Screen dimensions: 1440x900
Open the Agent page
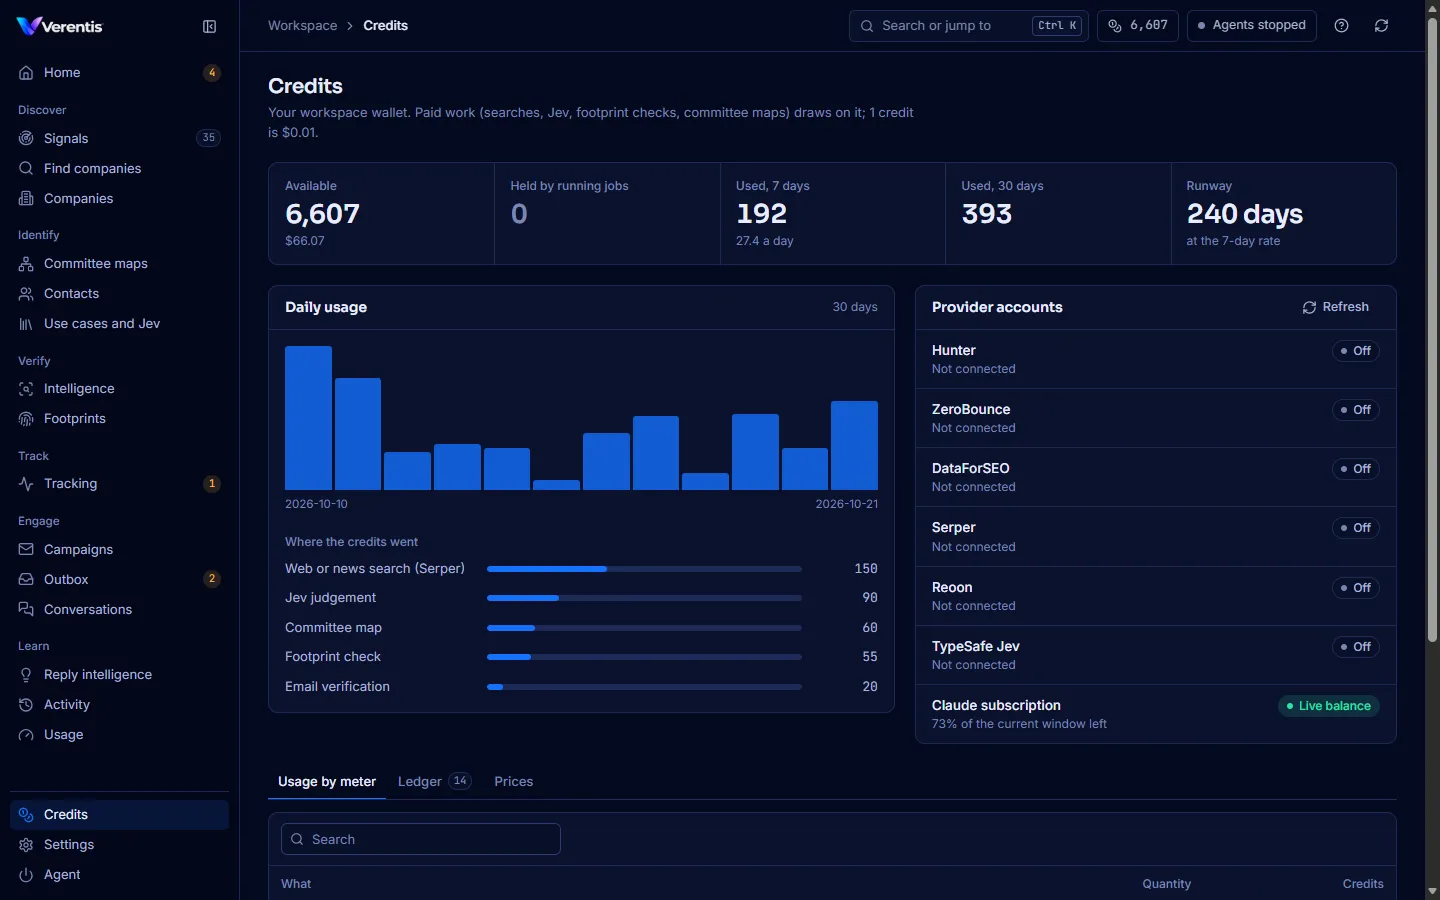click(119, 874)
